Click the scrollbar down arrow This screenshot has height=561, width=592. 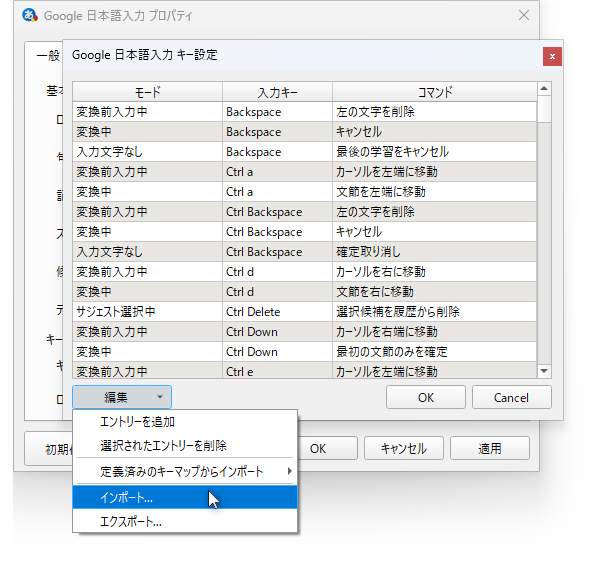click(x=544, y=371)
